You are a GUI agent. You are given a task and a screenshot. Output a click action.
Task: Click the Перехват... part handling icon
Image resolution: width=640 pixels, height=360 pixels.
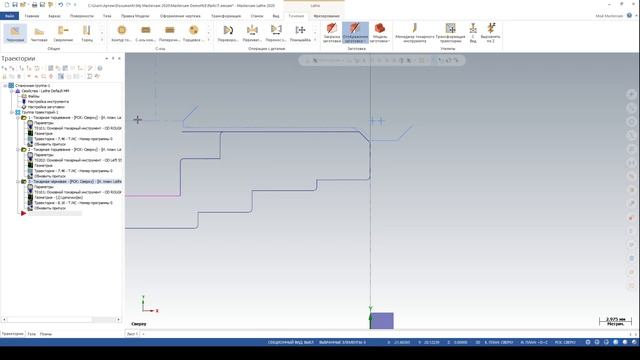coord(252,33)
